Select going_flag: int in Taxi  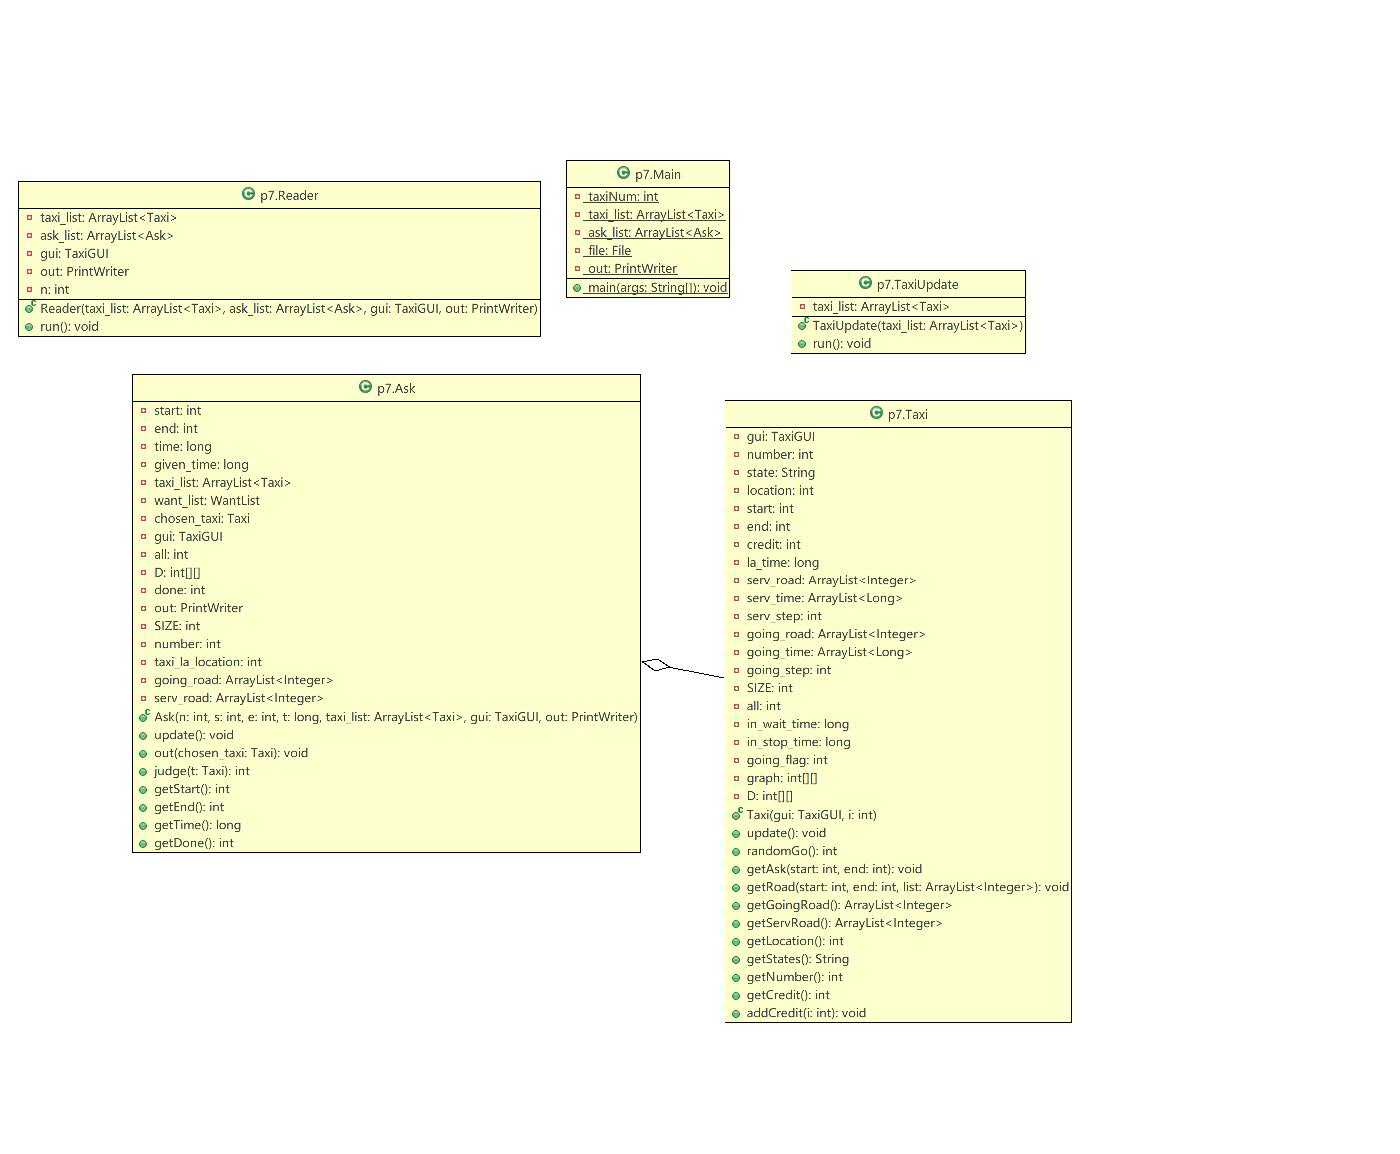tap(787, 761)
